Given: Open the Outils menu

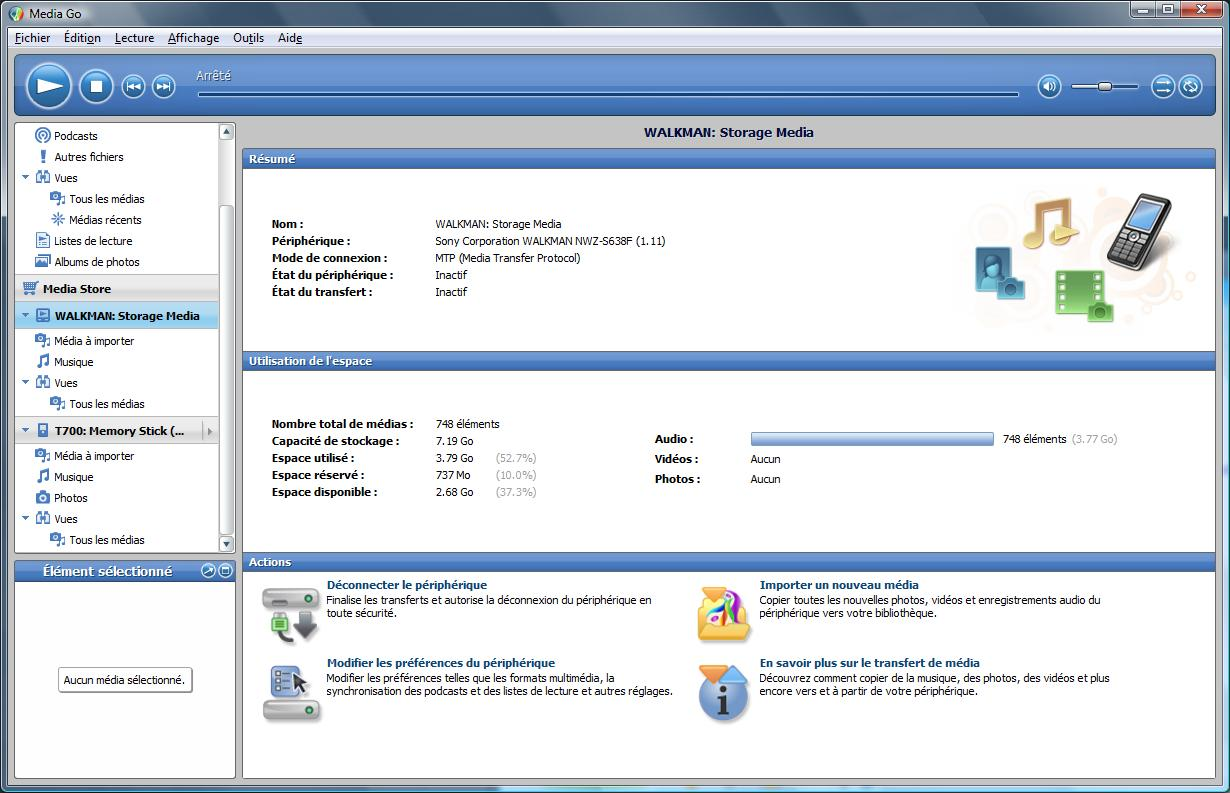Looking at the screenshot, I should click(248, 38).
